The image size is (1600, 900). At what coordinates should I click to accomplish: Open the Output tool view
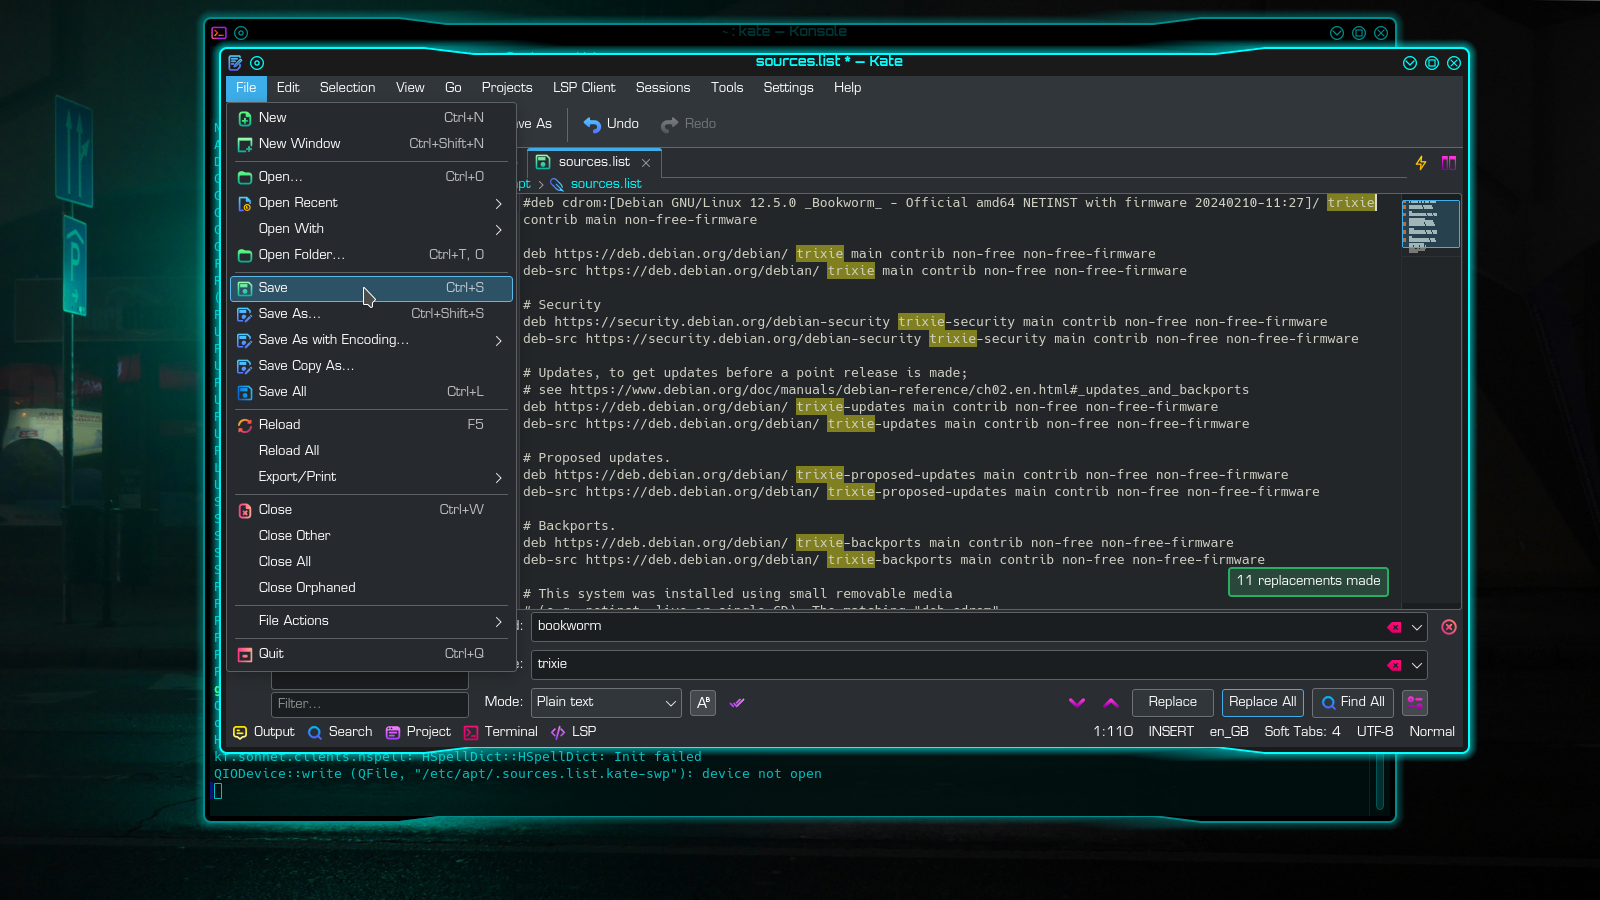[264, 732]
